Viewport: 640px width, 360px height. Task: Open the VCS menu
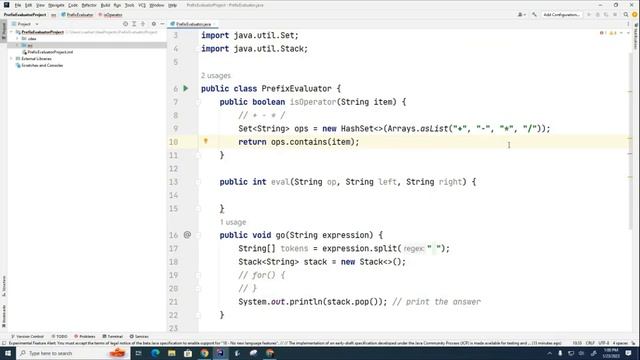click(x=142, y=5)
